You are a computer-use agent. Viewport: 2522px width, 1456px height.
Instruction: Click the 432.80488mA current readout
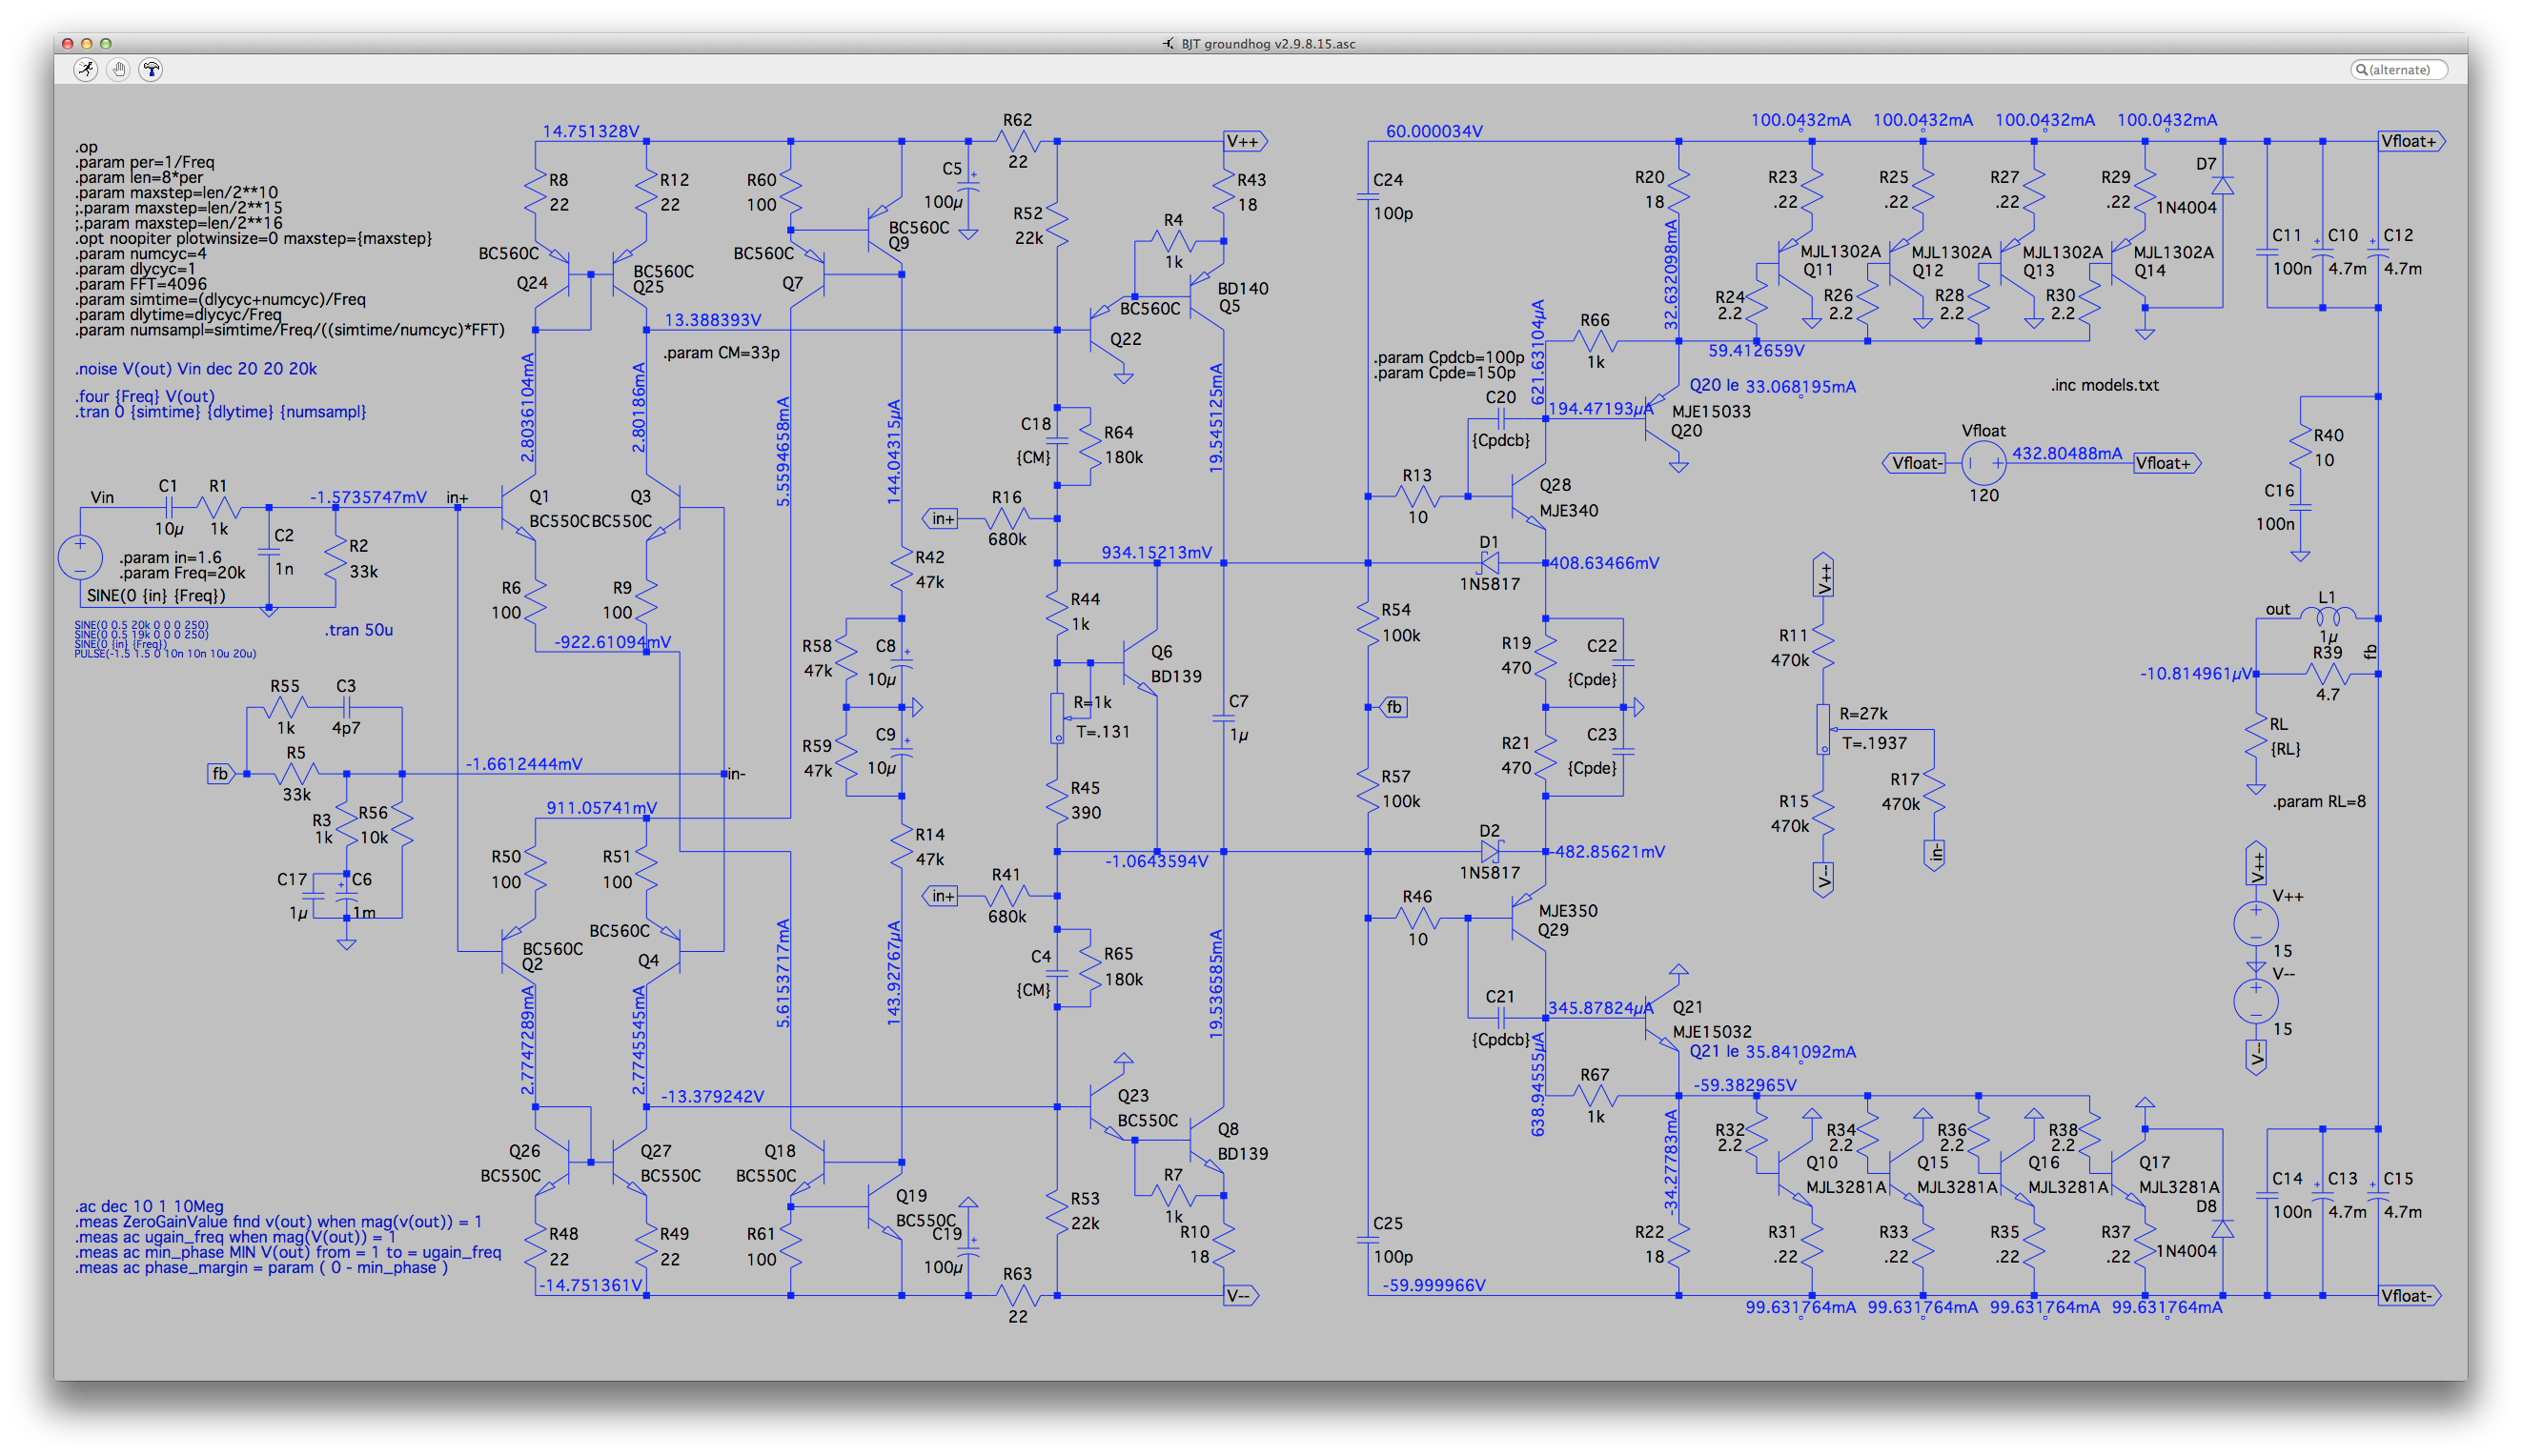[2067, 453]
